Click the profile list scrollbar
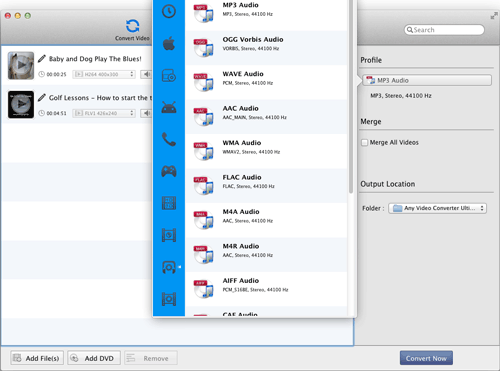 [x=351, y=97]
